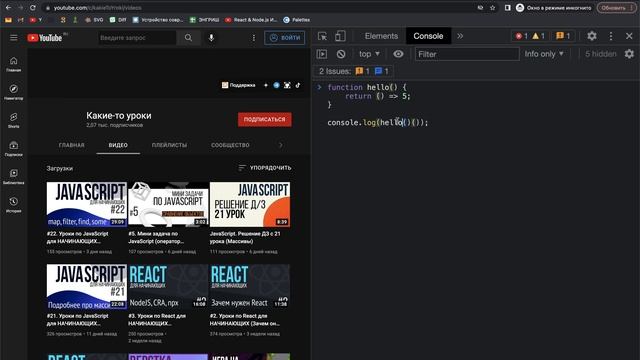This screenshot has width=640, height=360.
Task: Open Palettes bookmark
Action: pyautogui.click(x=297, y=20)
